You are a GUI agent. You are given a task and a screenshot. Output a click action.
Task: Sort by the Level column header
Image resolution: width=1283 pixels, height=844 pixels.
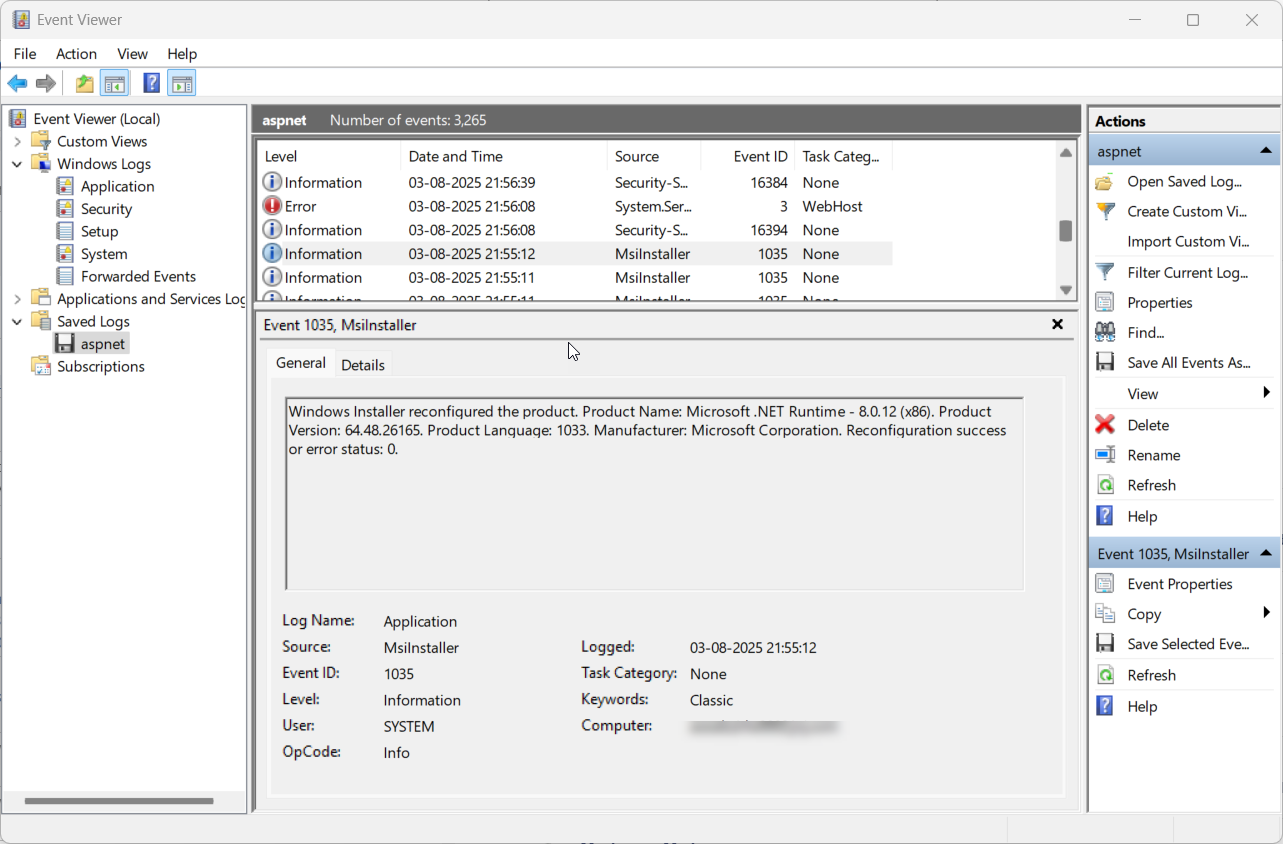(329, 156)
